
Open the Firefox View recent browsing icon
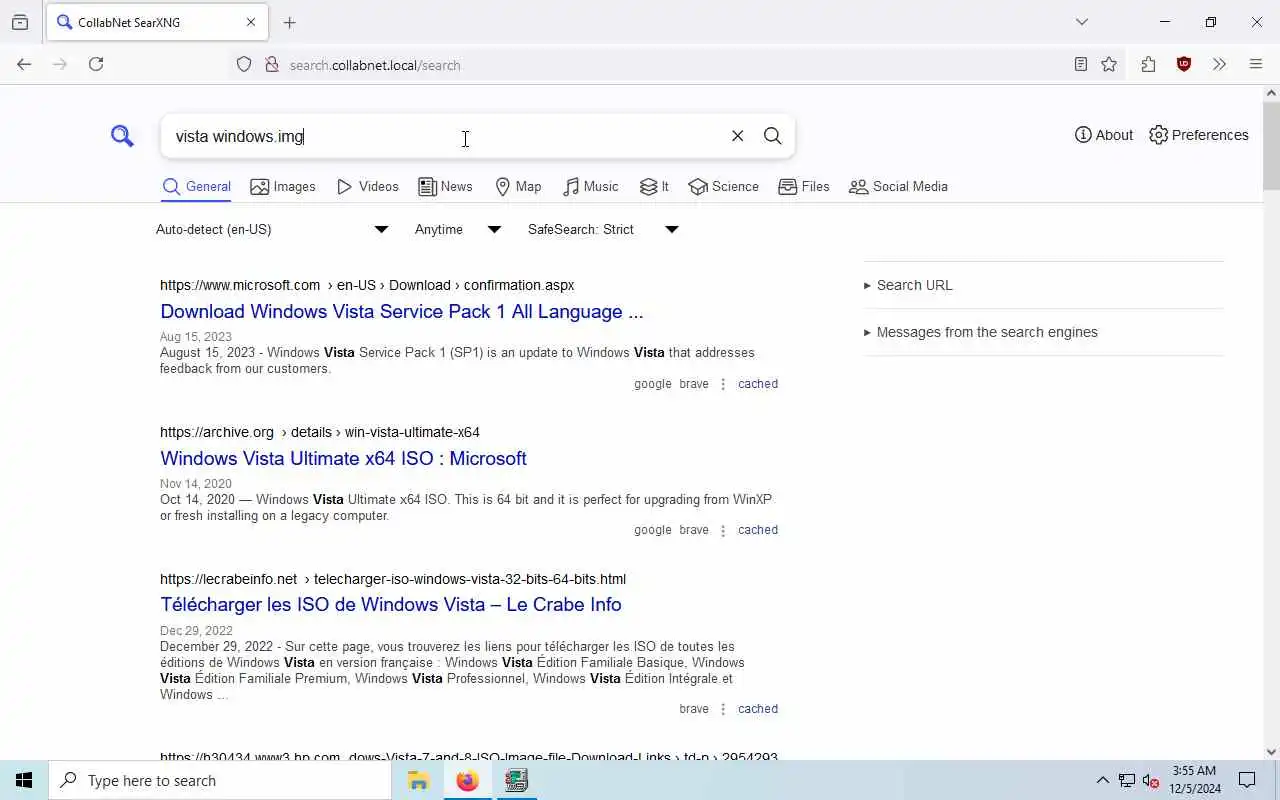coord(20,22)
